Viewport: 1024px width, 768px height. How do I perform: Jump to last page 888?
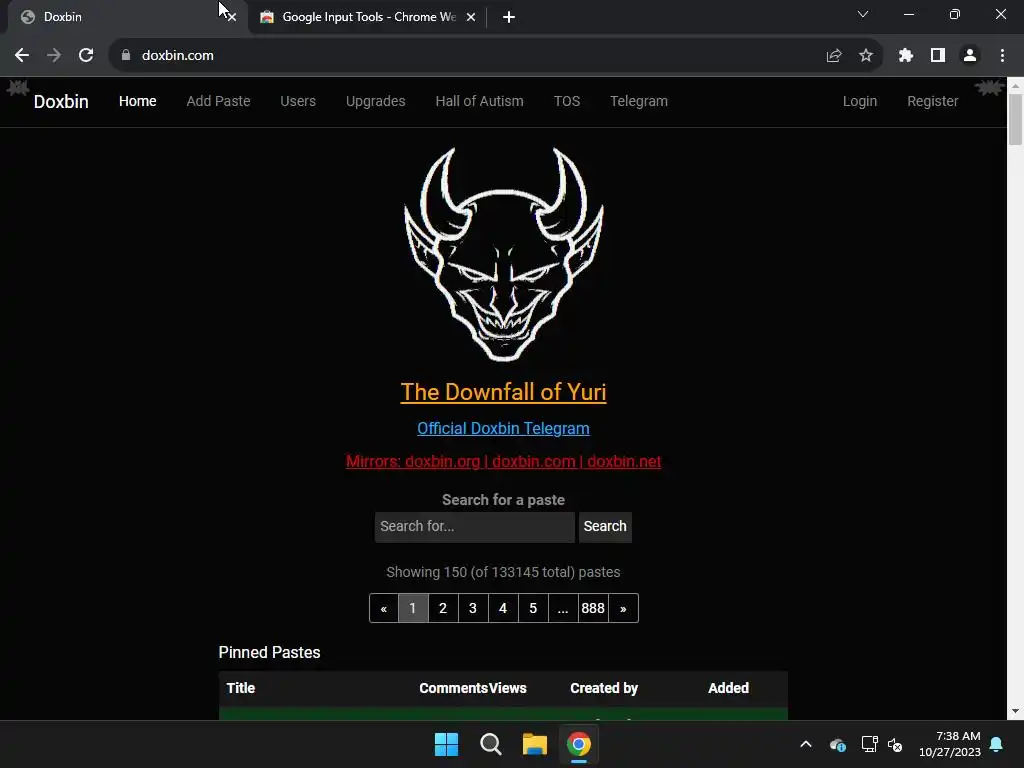tap(593, 609)
